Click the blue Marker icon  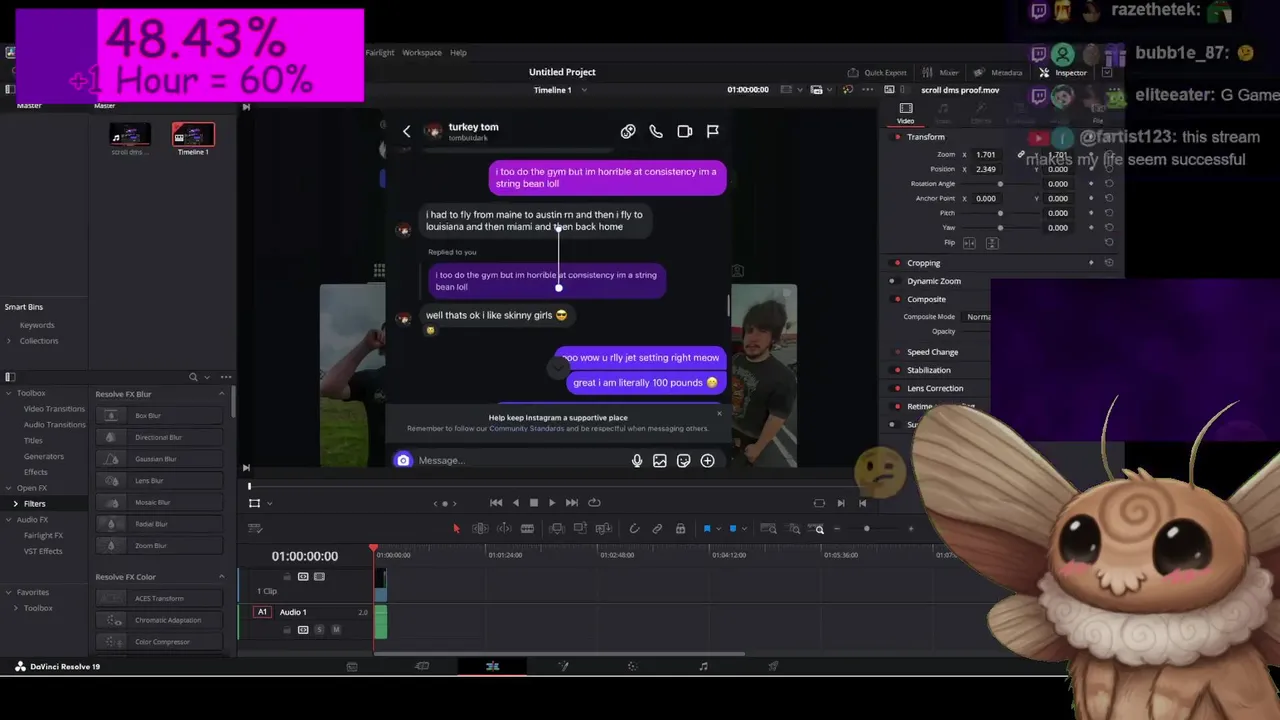click(732, 529)
